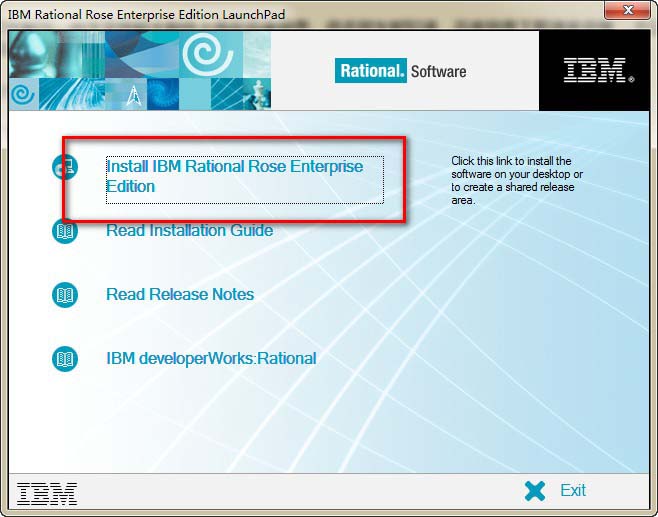Visit the IBM developerWorks:Rational link

(x=211, y=358)
